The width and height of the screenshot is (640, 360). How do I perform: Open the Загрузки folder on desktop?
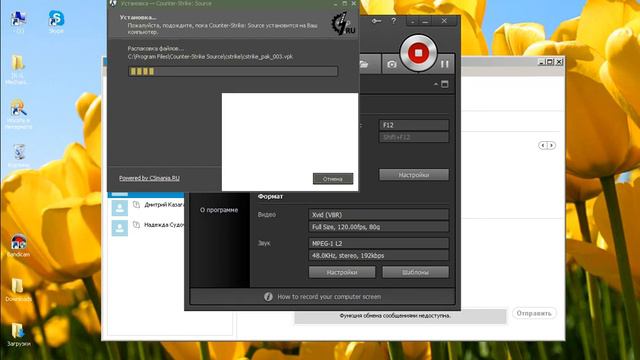coord(18,335)
